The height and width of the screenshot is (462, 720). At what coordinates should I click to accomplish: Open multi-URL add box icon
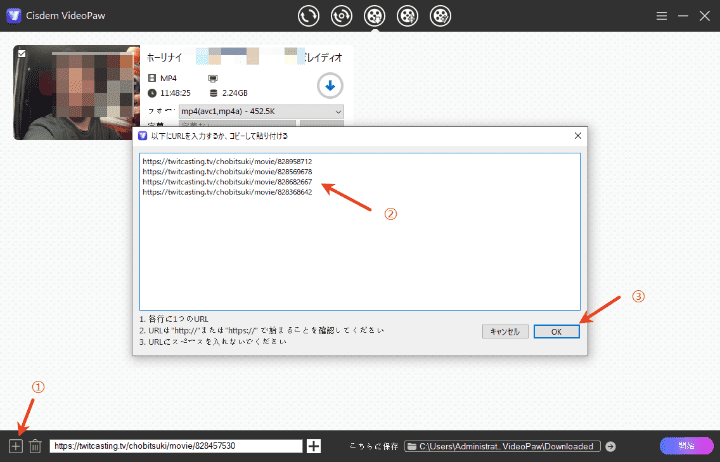point(16,446)
